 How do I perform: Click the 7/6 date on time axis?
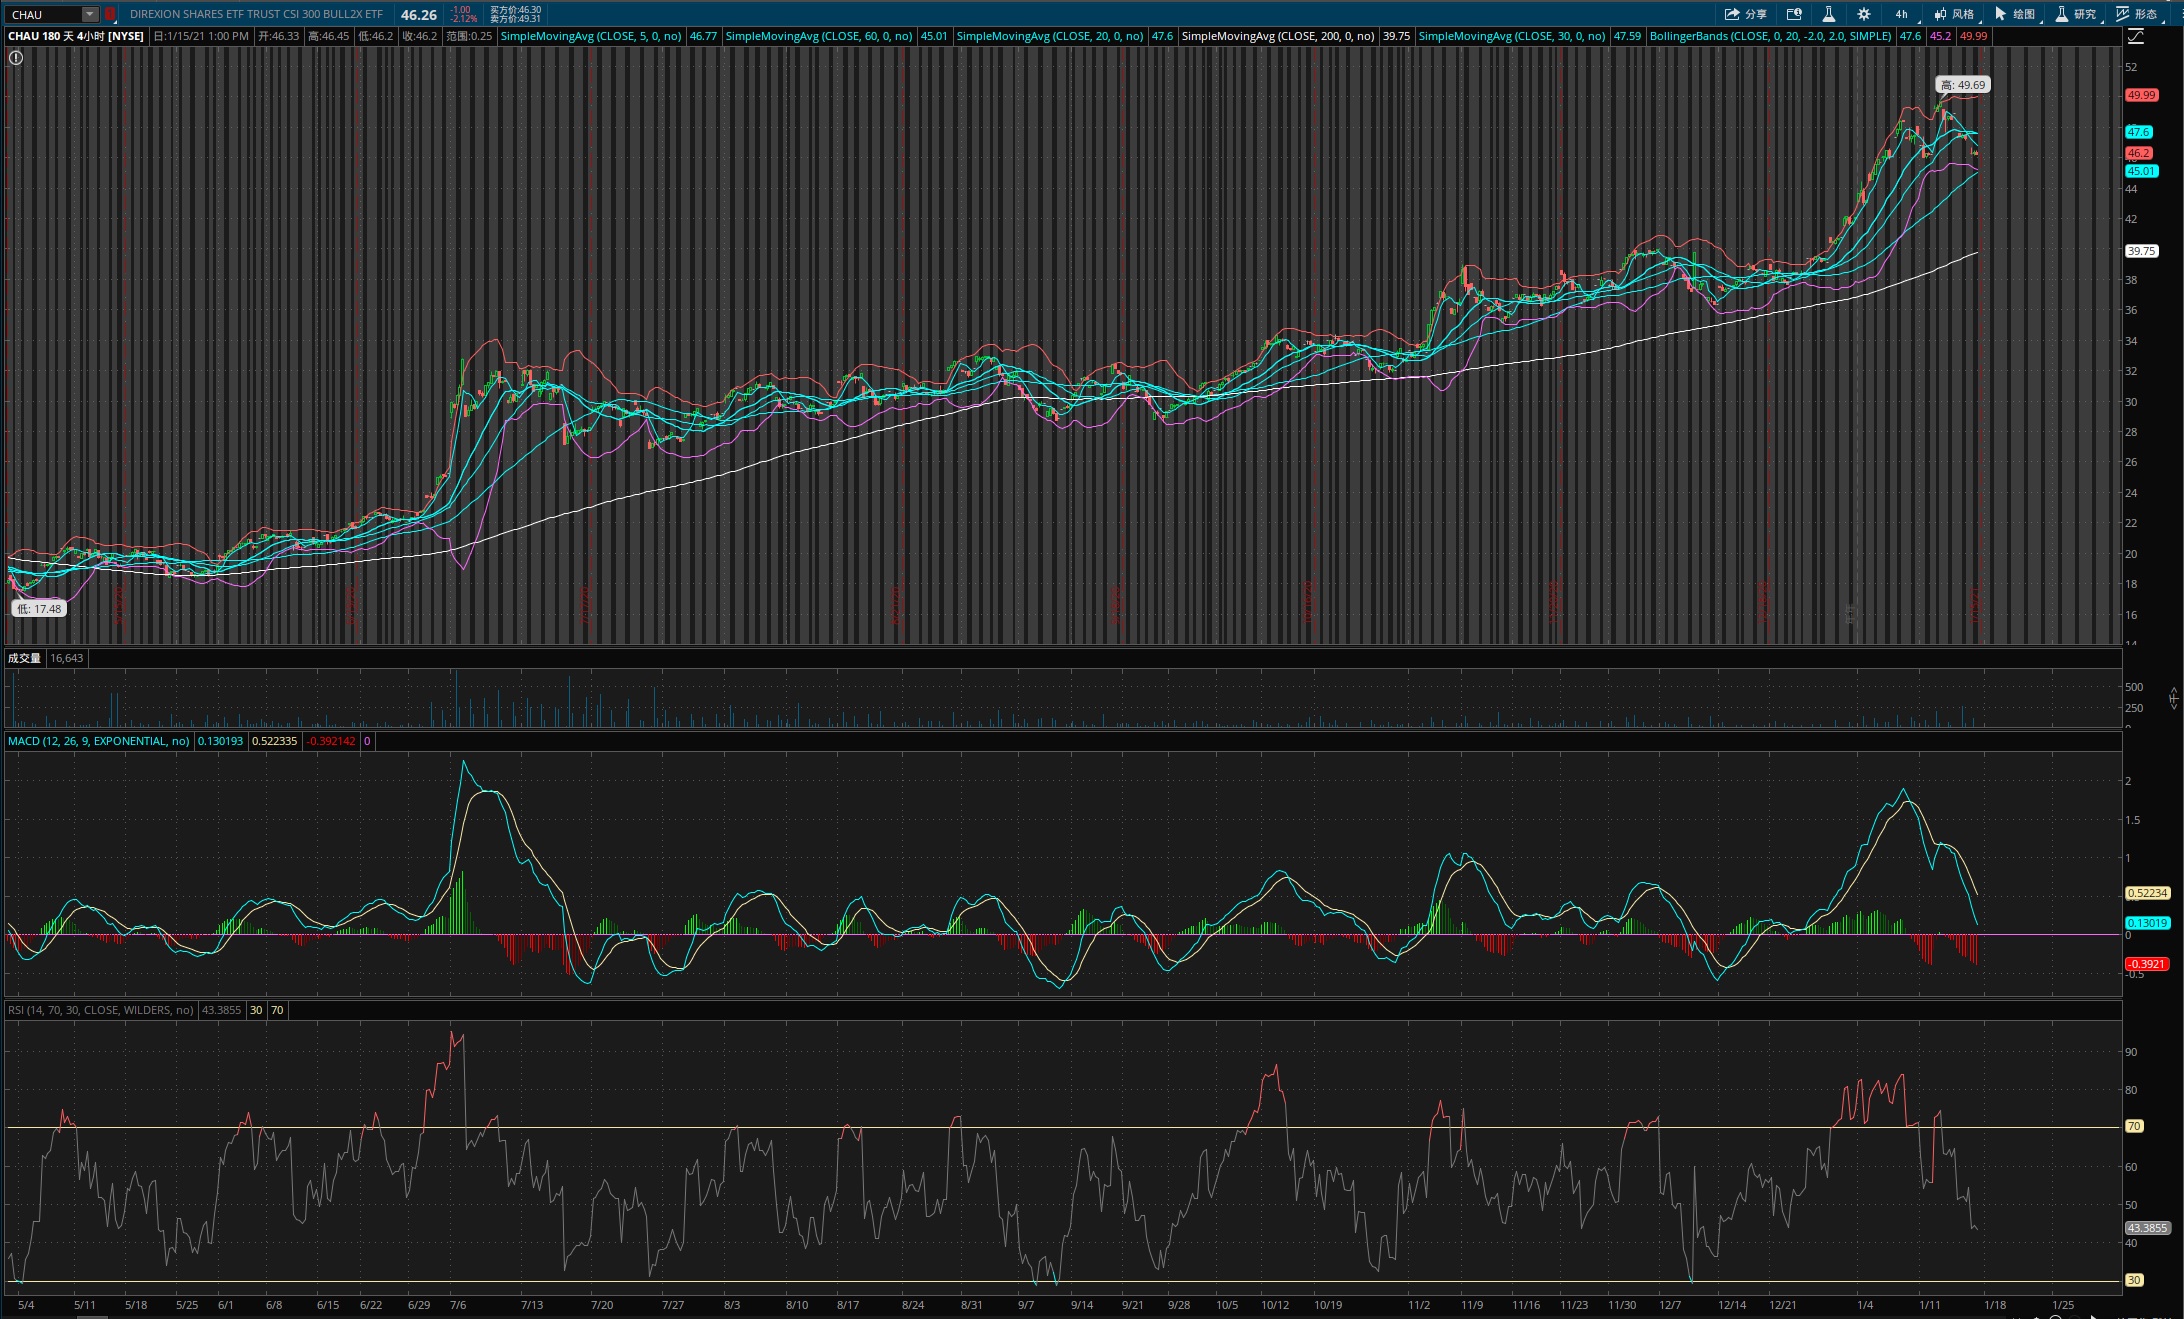[x=458, y=1305]
